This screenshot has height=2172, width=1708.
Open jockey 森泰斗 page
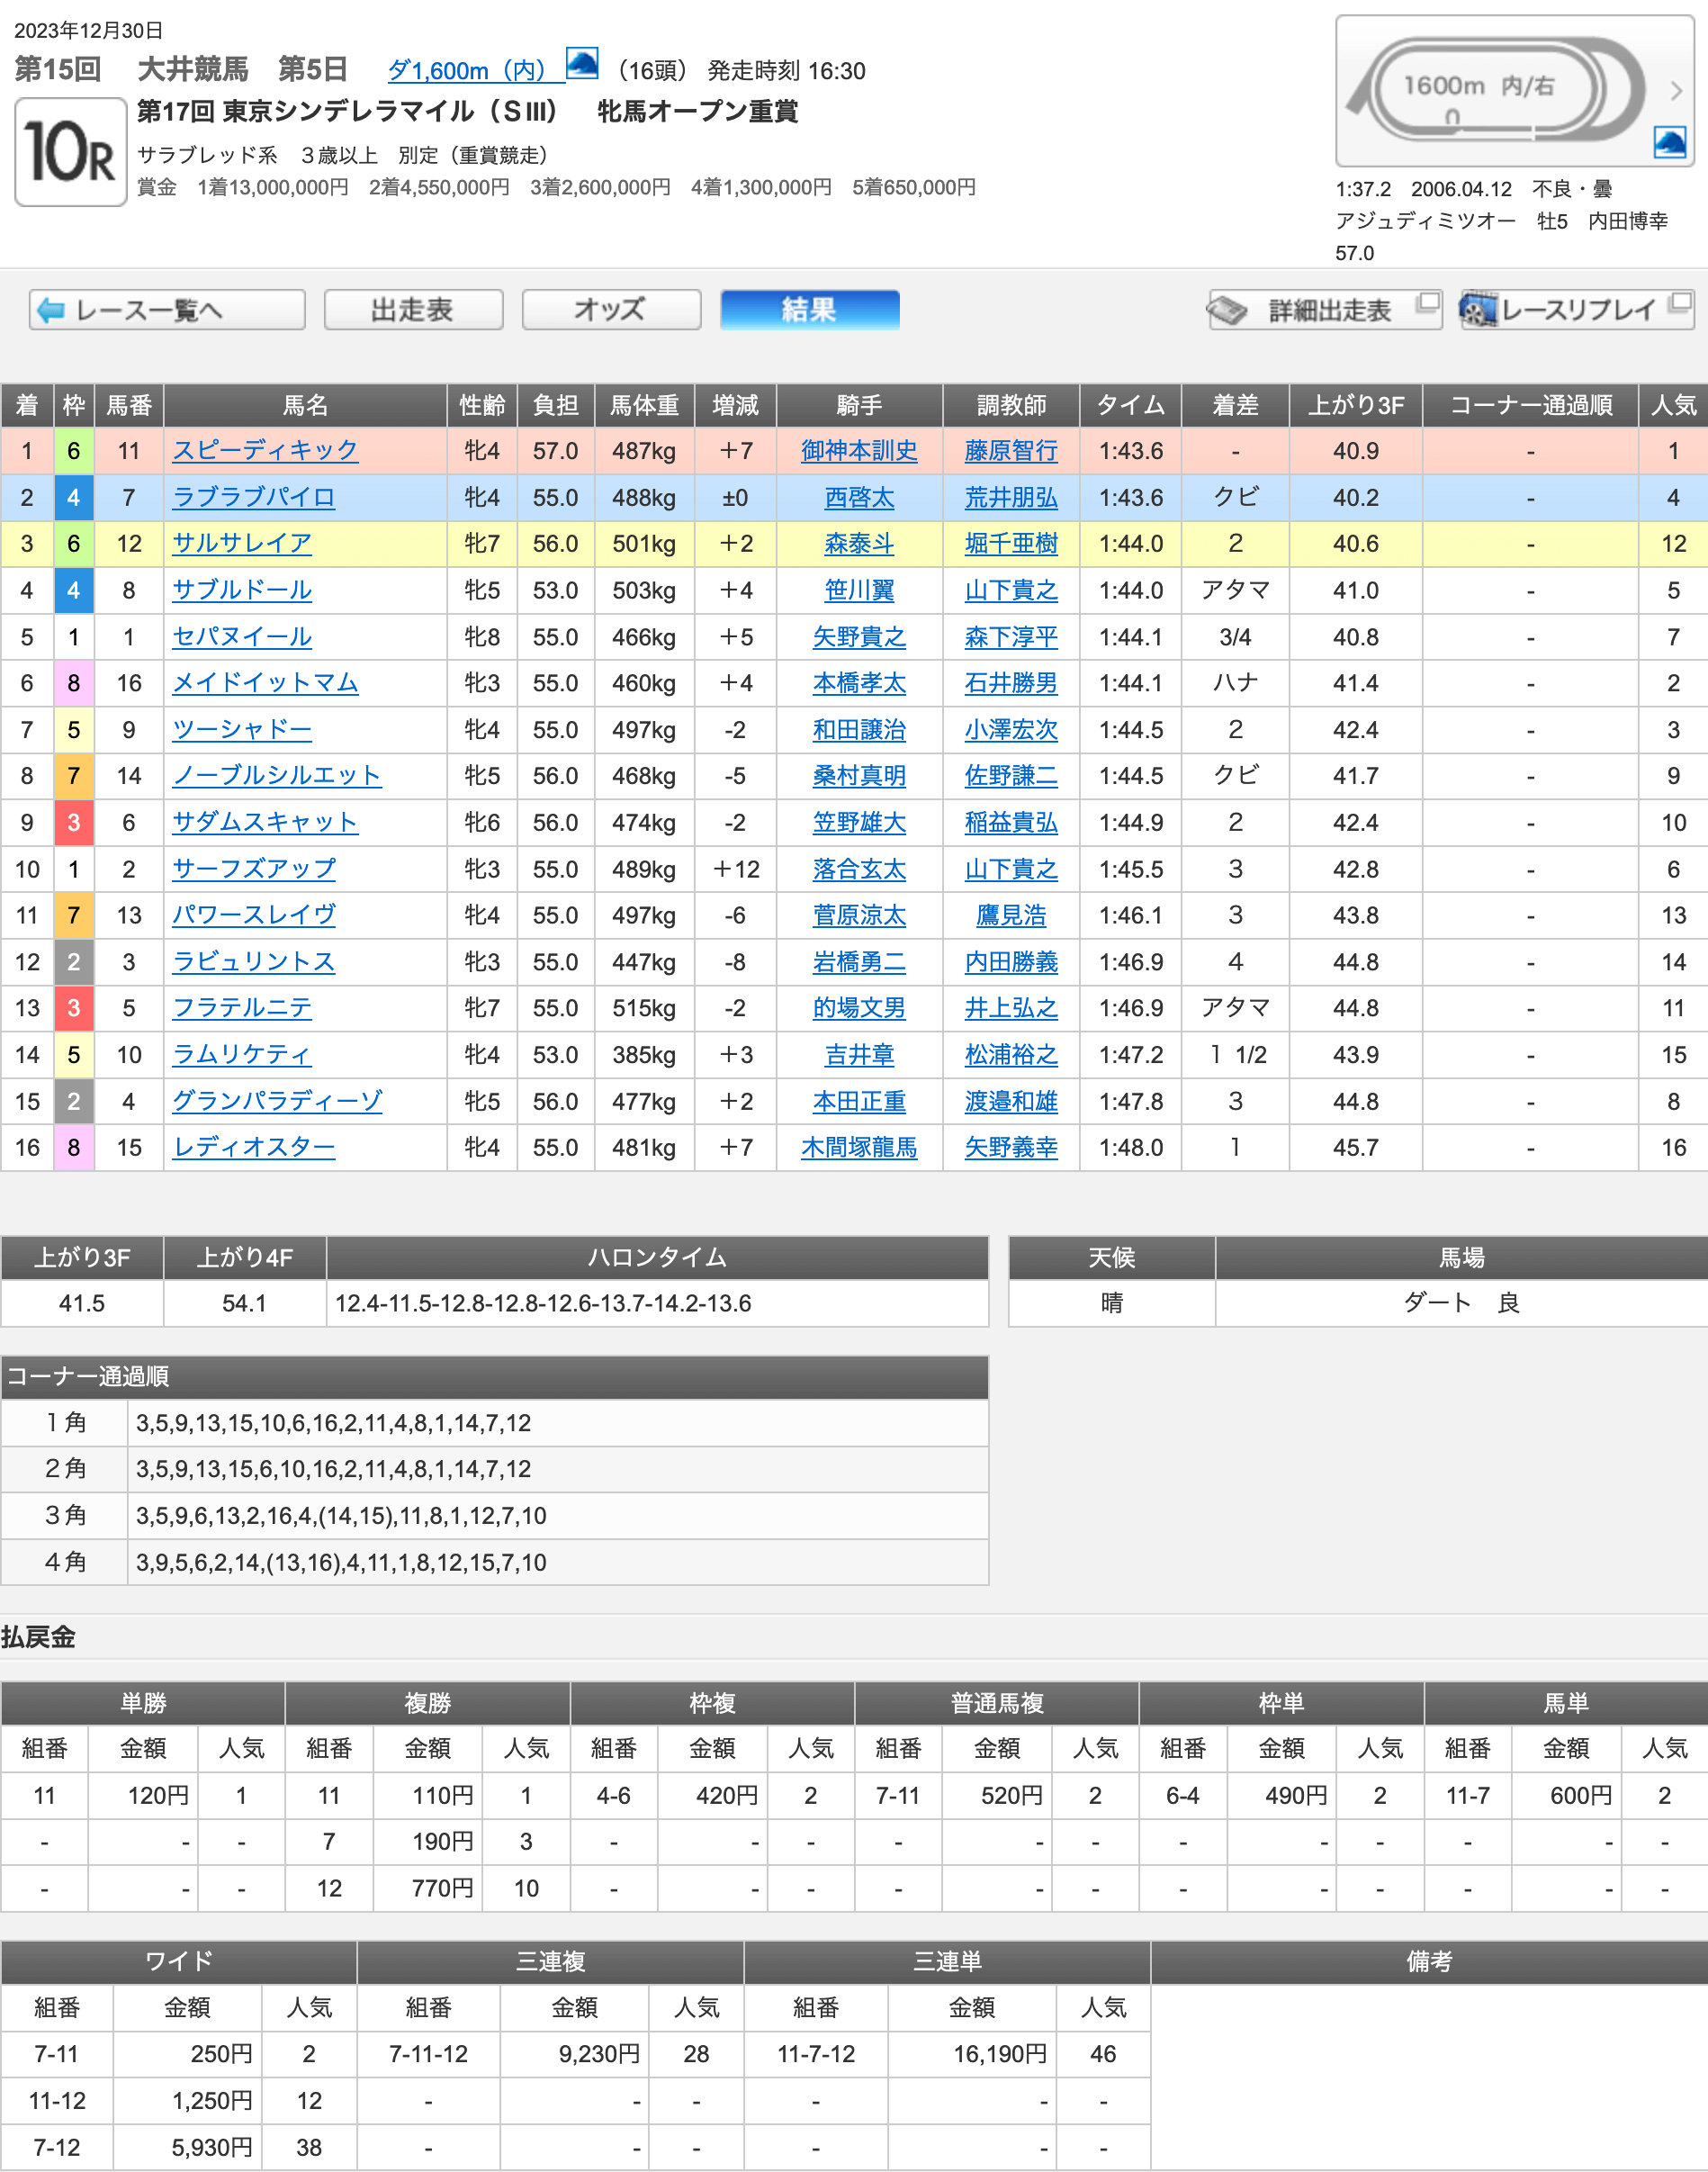pos(859,544)
